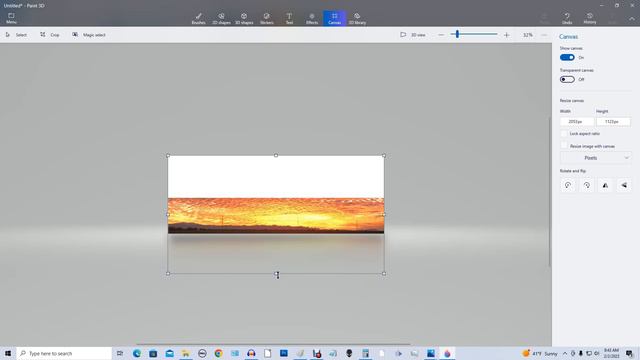Show hidden system tray icons
This screenshot has width=640, height=360.
pos(565,353)
